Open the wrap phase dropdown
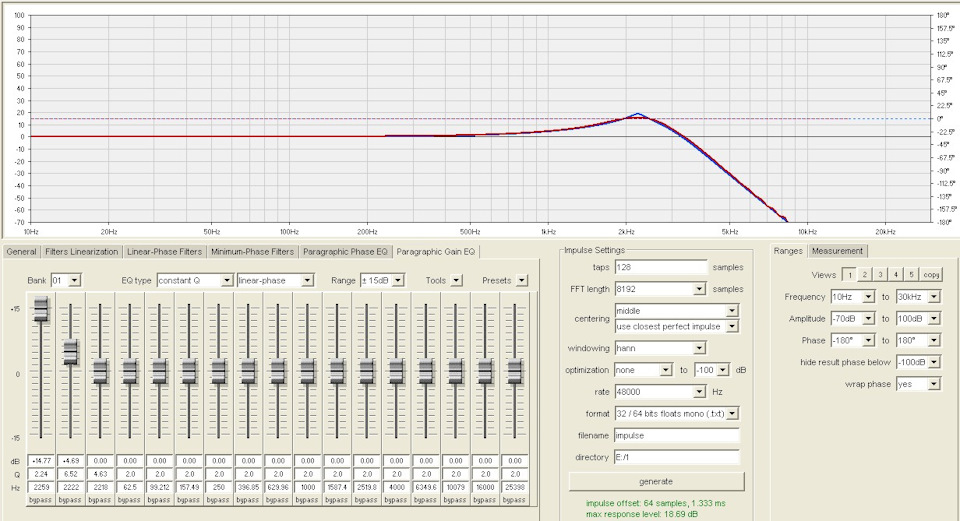 [x=933, y=384]
